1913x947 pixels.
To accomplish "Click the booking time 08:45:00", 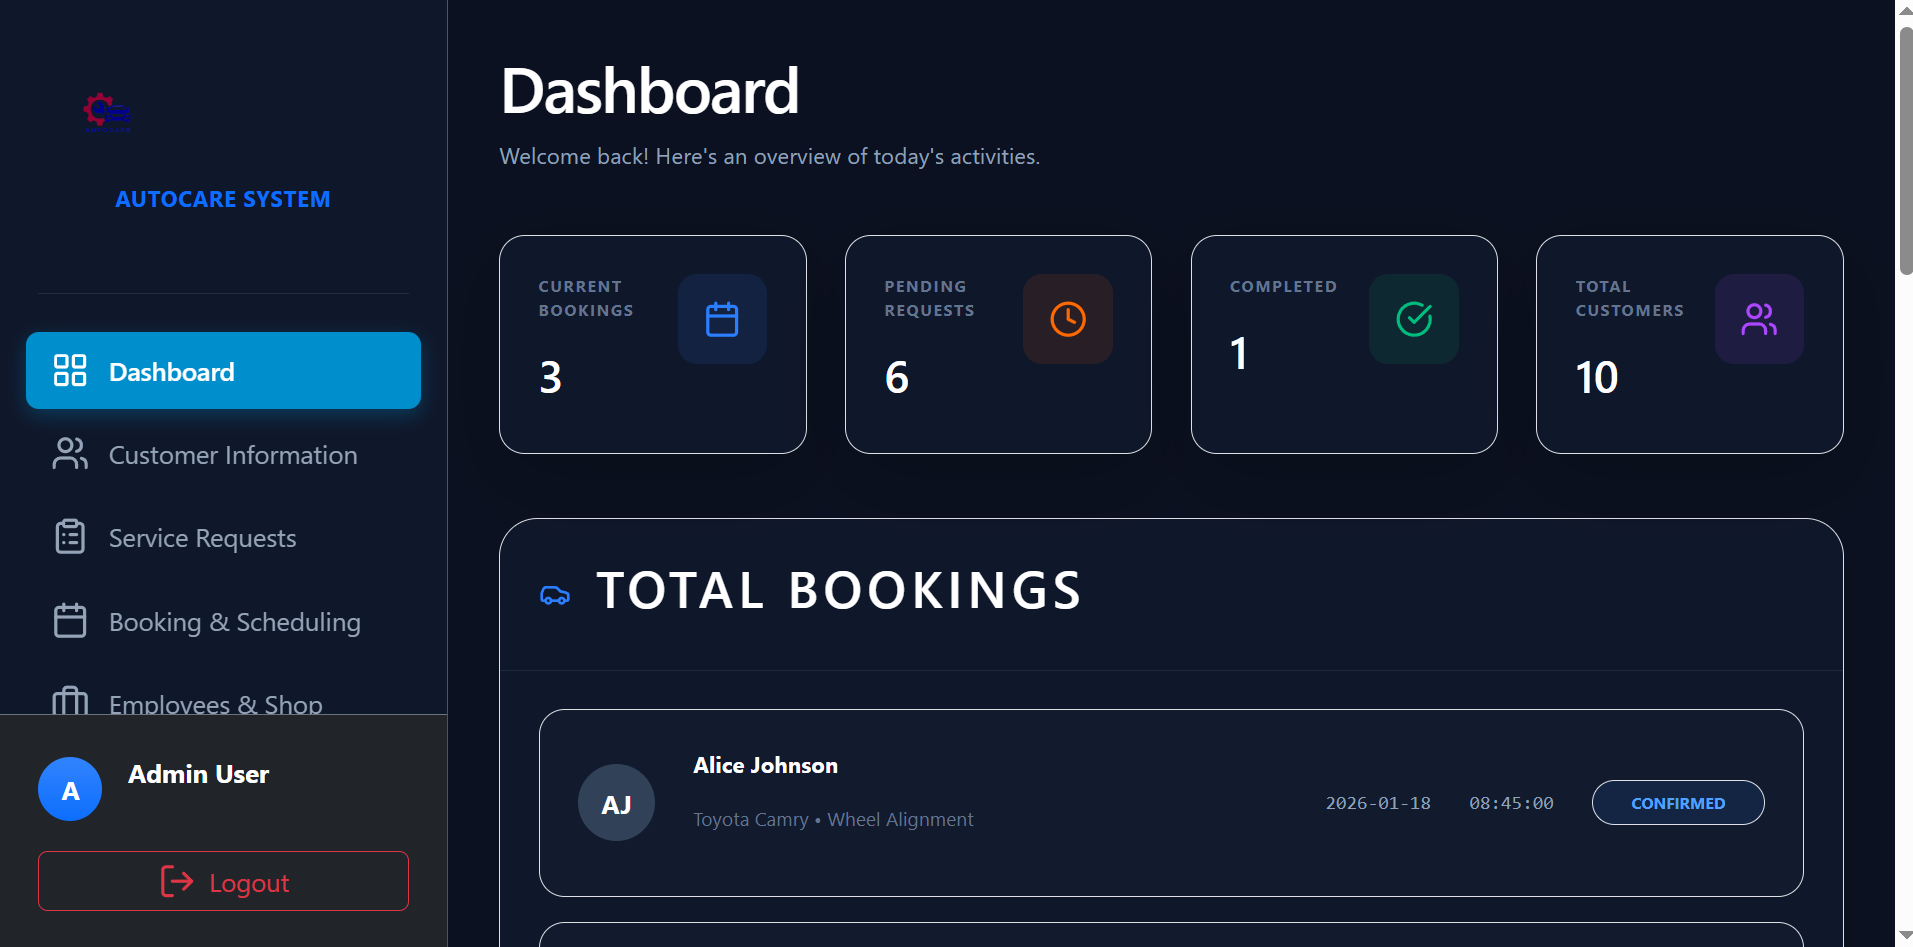I will 1511,803.
